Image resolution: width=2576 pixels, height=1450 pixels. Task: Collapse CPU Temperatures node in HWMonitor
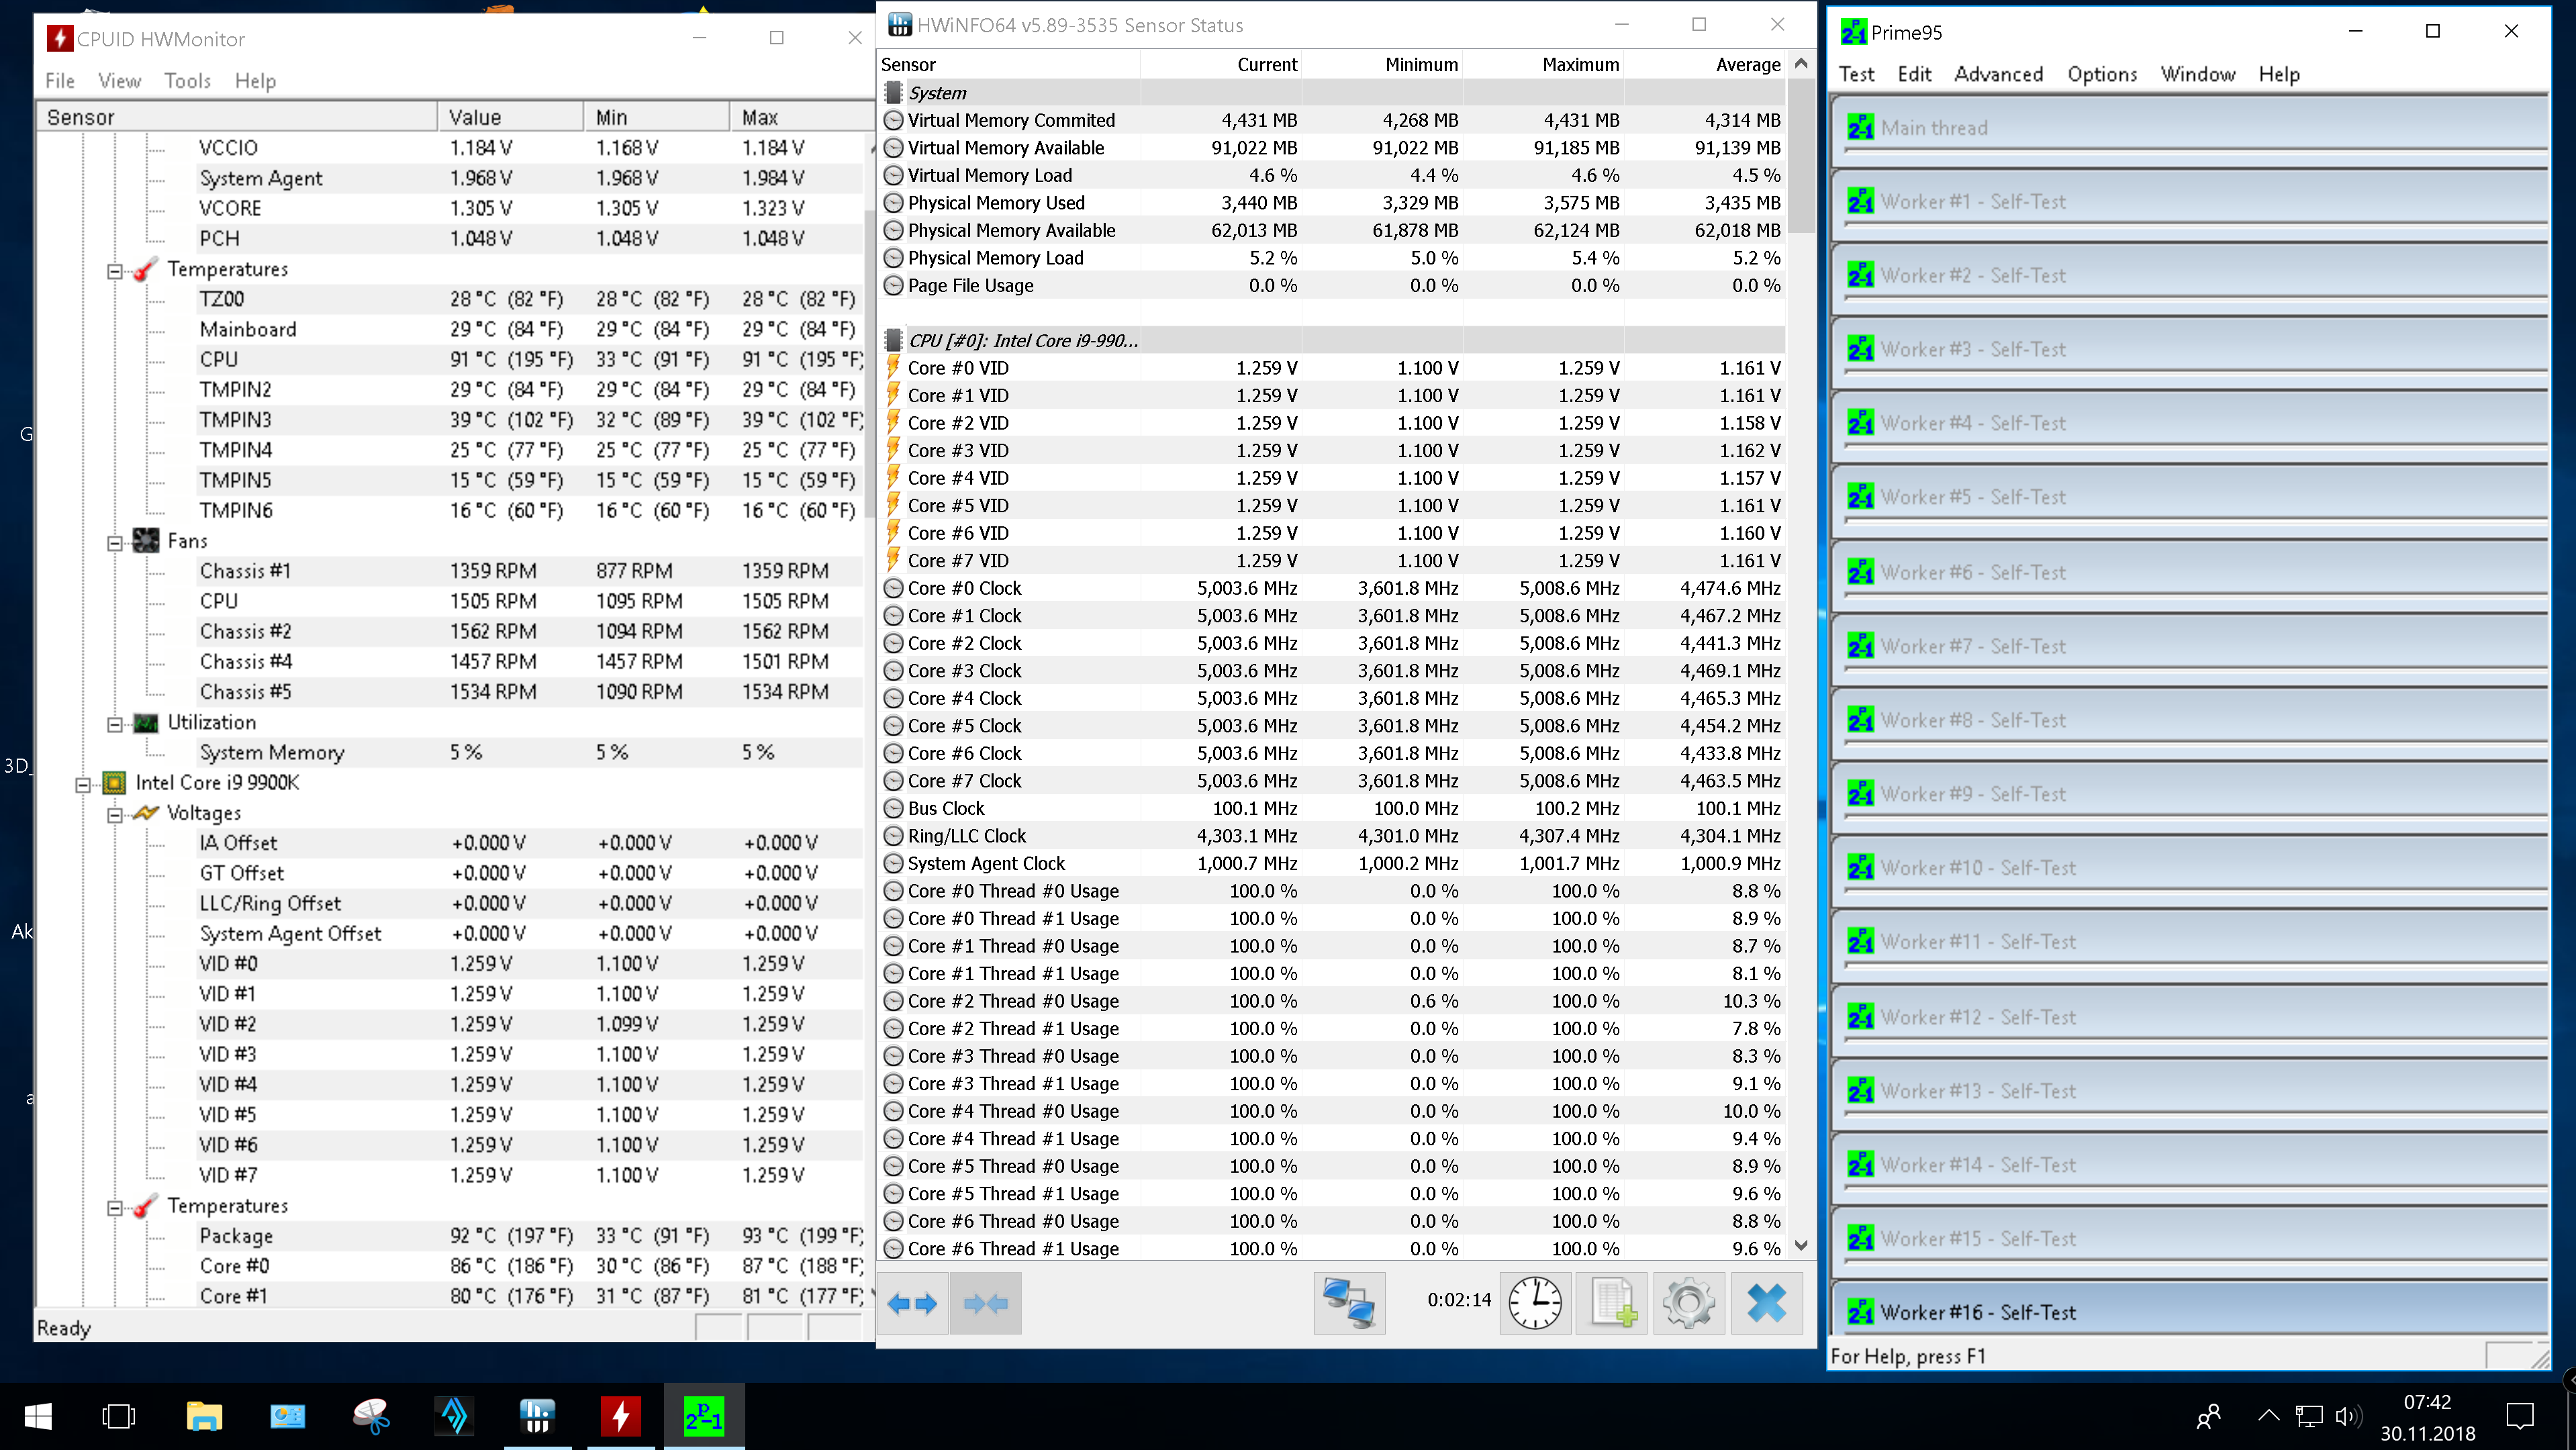pyautogui.click(x=115, y=1207)
